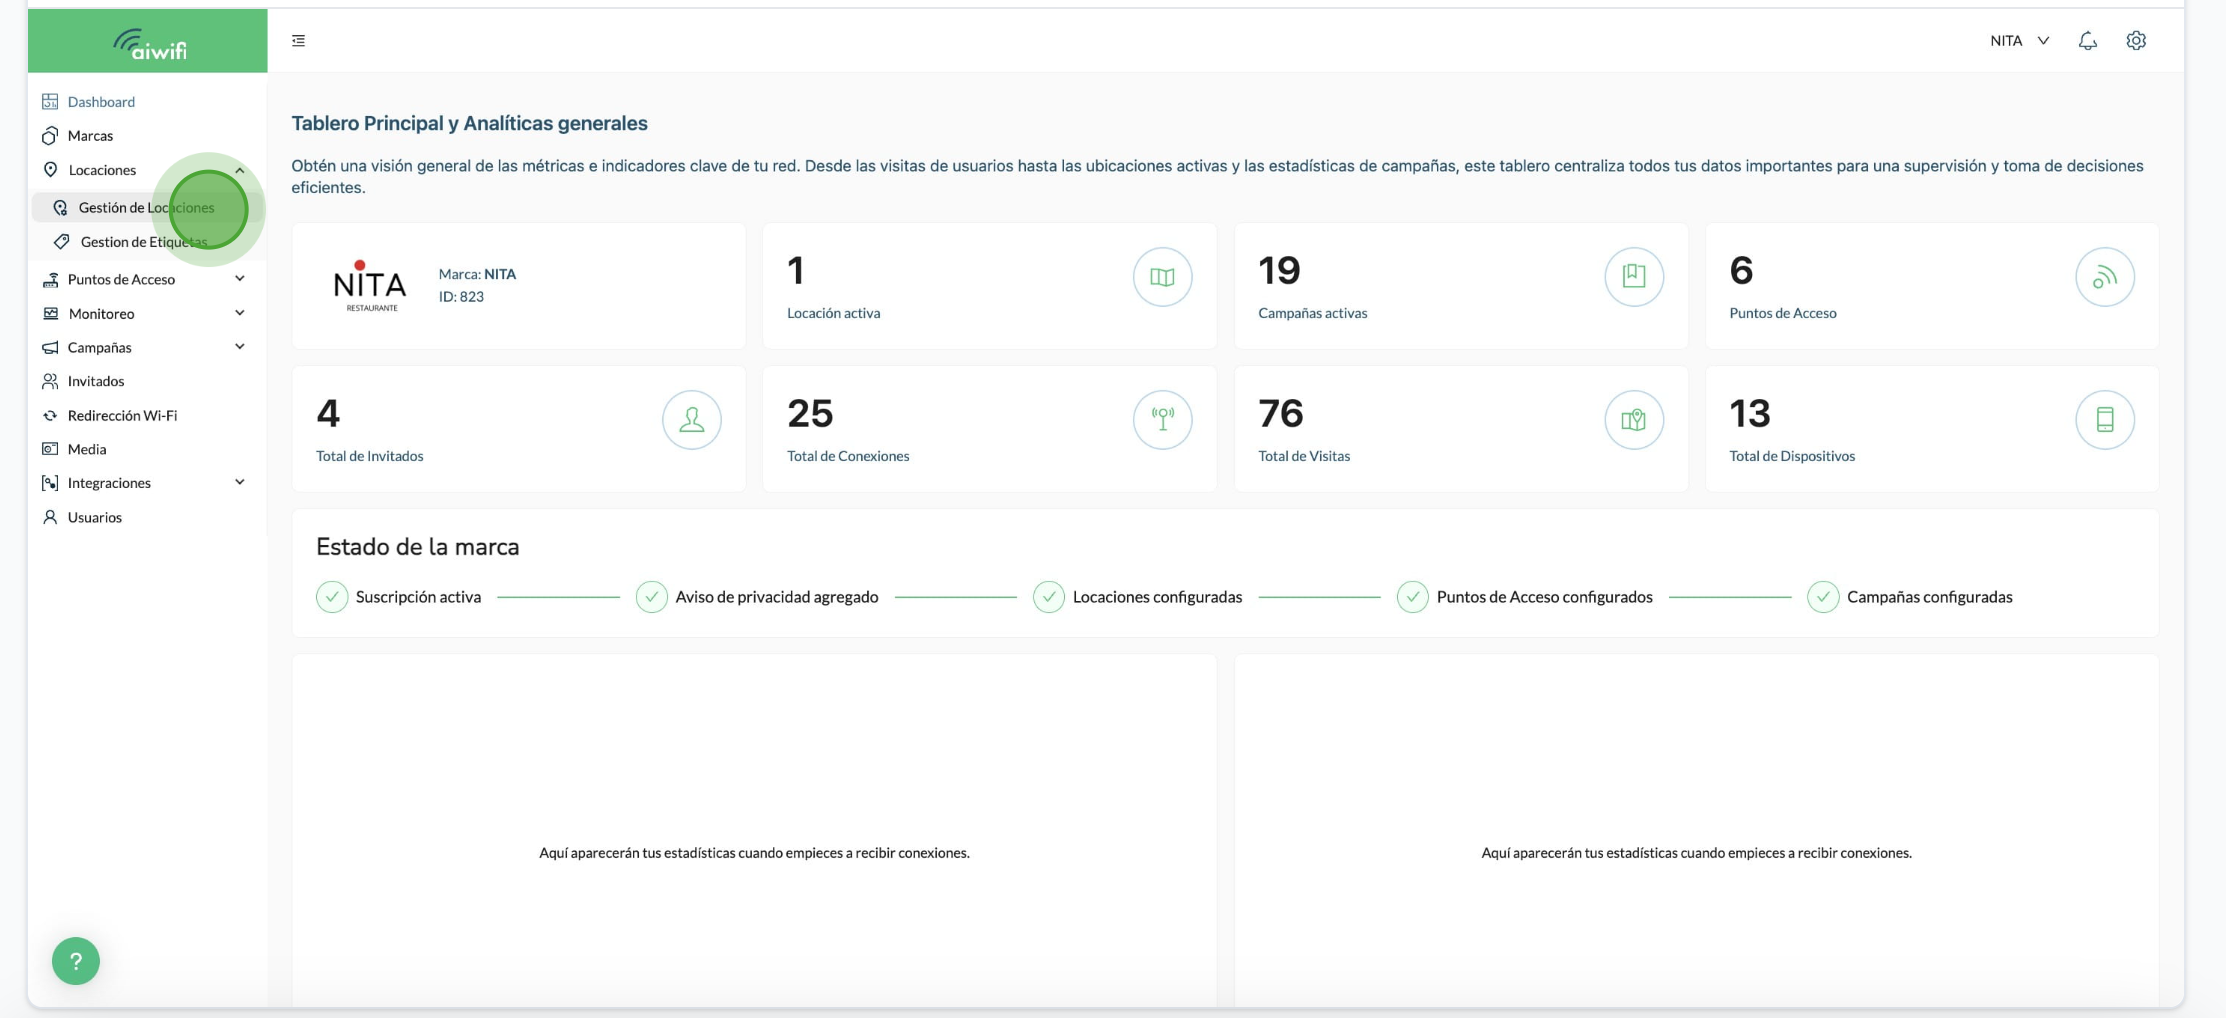
Task: Click Puntos de Acceso configurados check icon
Action: click(1412, 597)
